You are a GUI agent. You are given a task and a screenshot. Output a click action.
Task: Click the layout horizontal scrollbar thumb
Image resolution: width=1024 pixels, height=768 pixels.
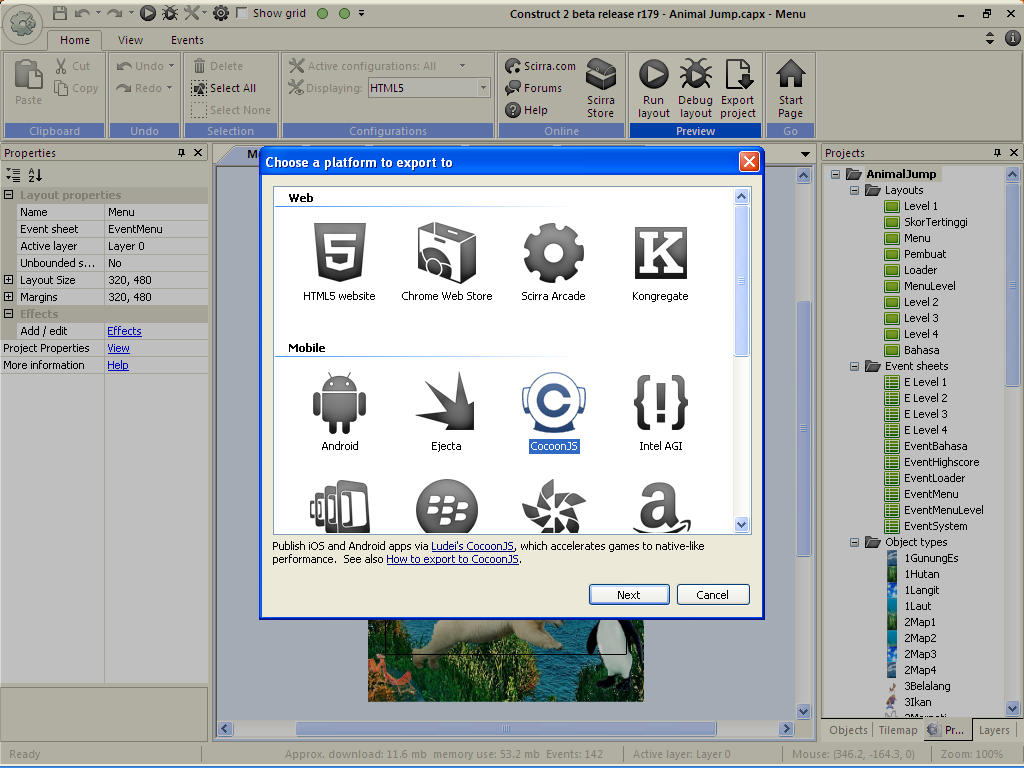point(505,728)
